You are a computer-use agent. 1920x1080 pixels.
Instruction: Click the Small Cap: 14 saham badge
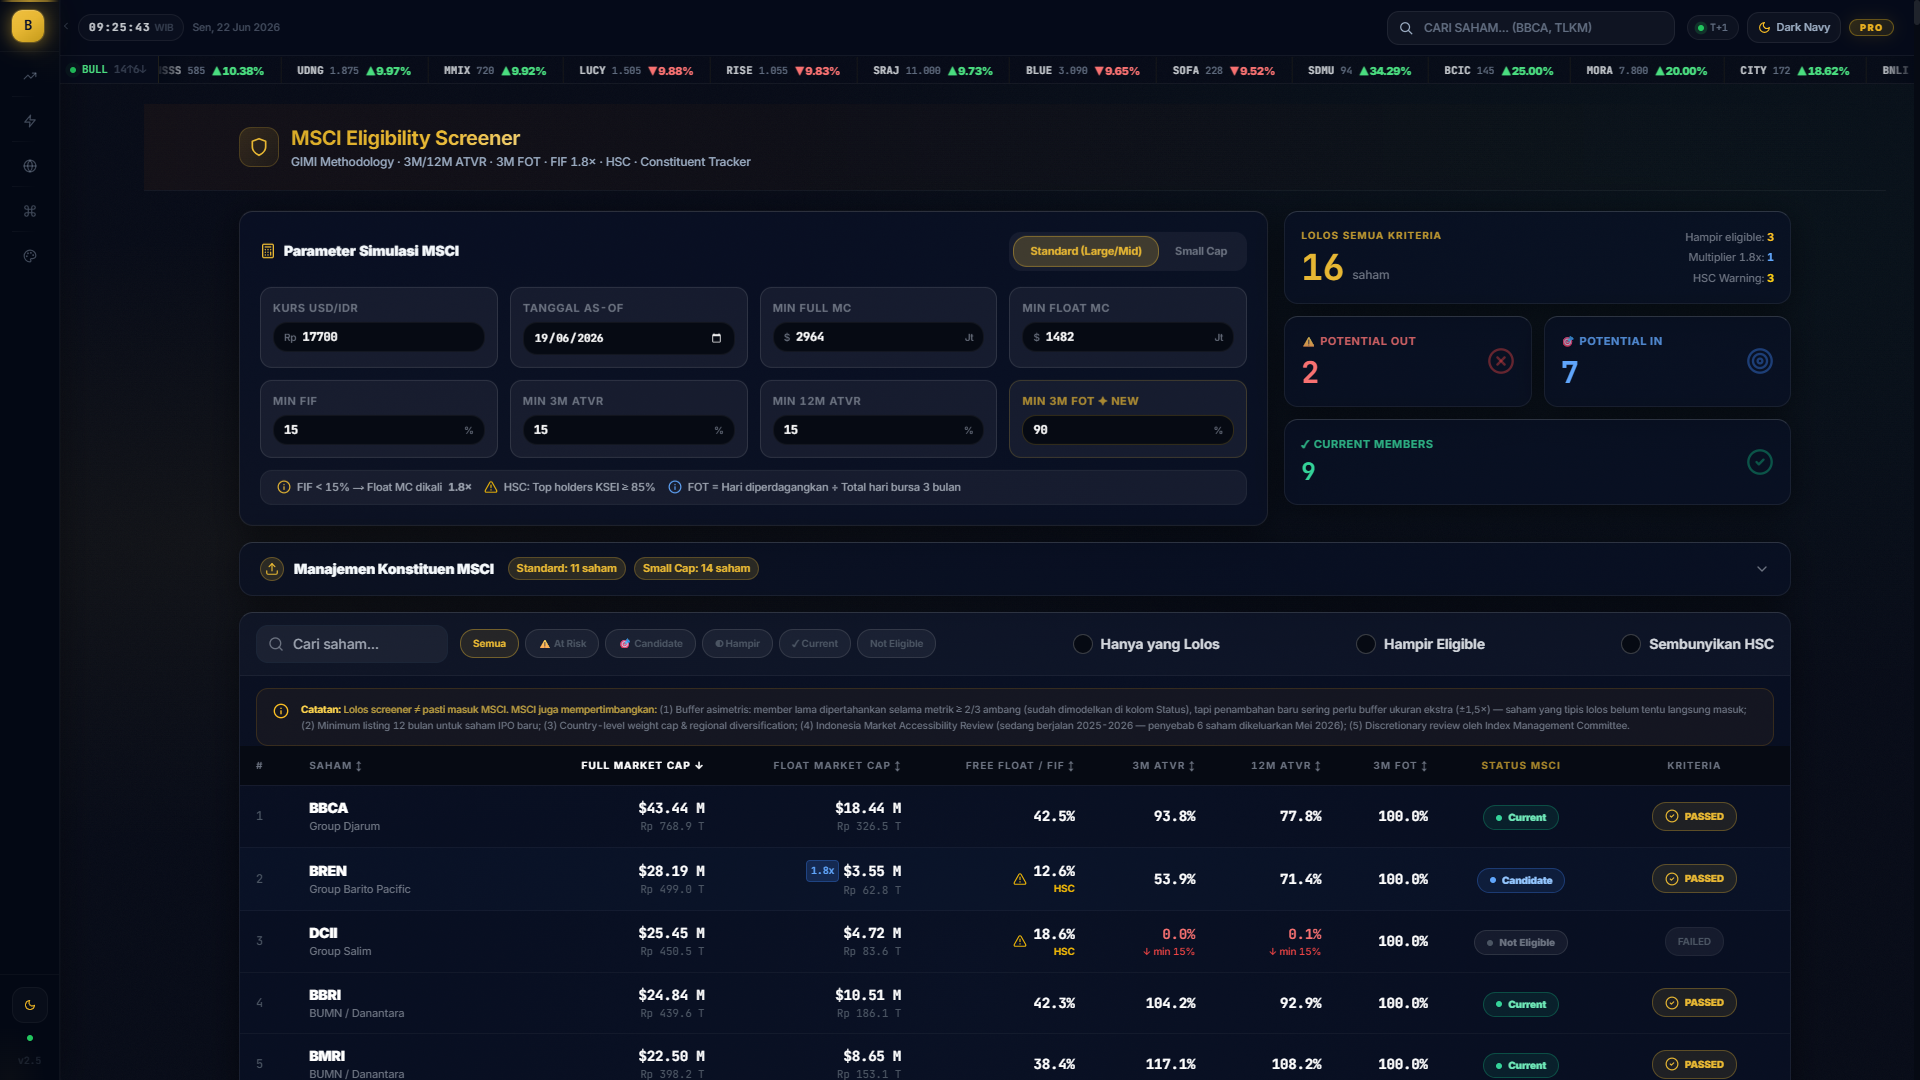pyautogui.click(x=696, y=569)
